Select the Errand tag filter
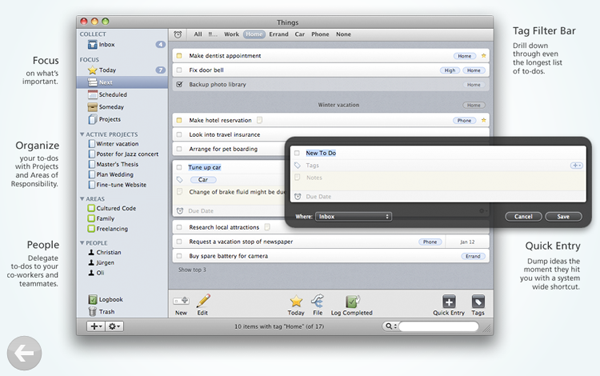Screen dimensions: 600x376 point(279,34)
